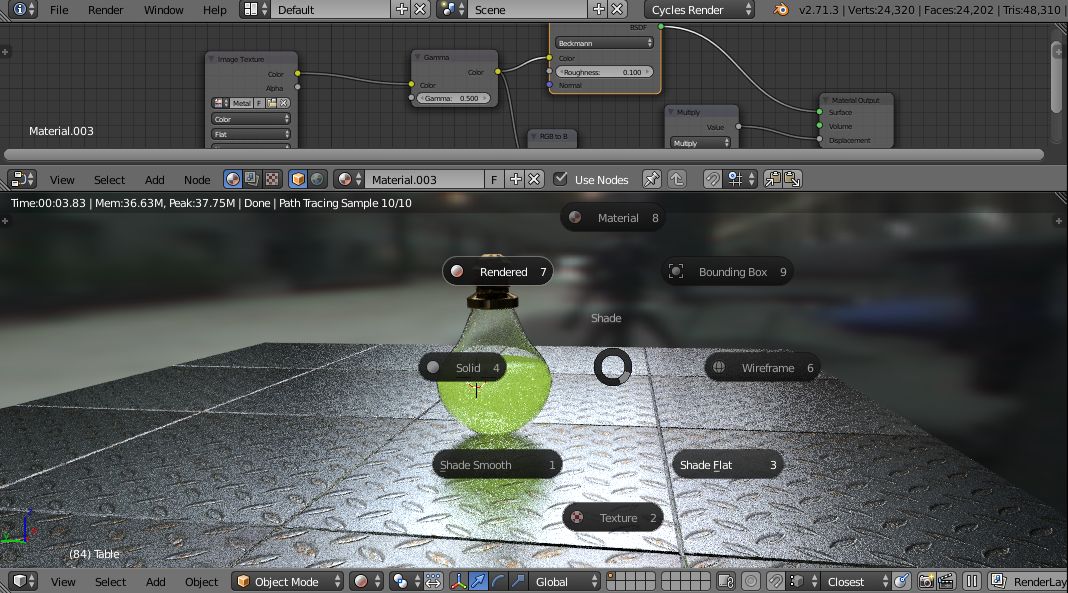
Task: Choose Rendered in Shade pie menu
Action: [497, 272]
